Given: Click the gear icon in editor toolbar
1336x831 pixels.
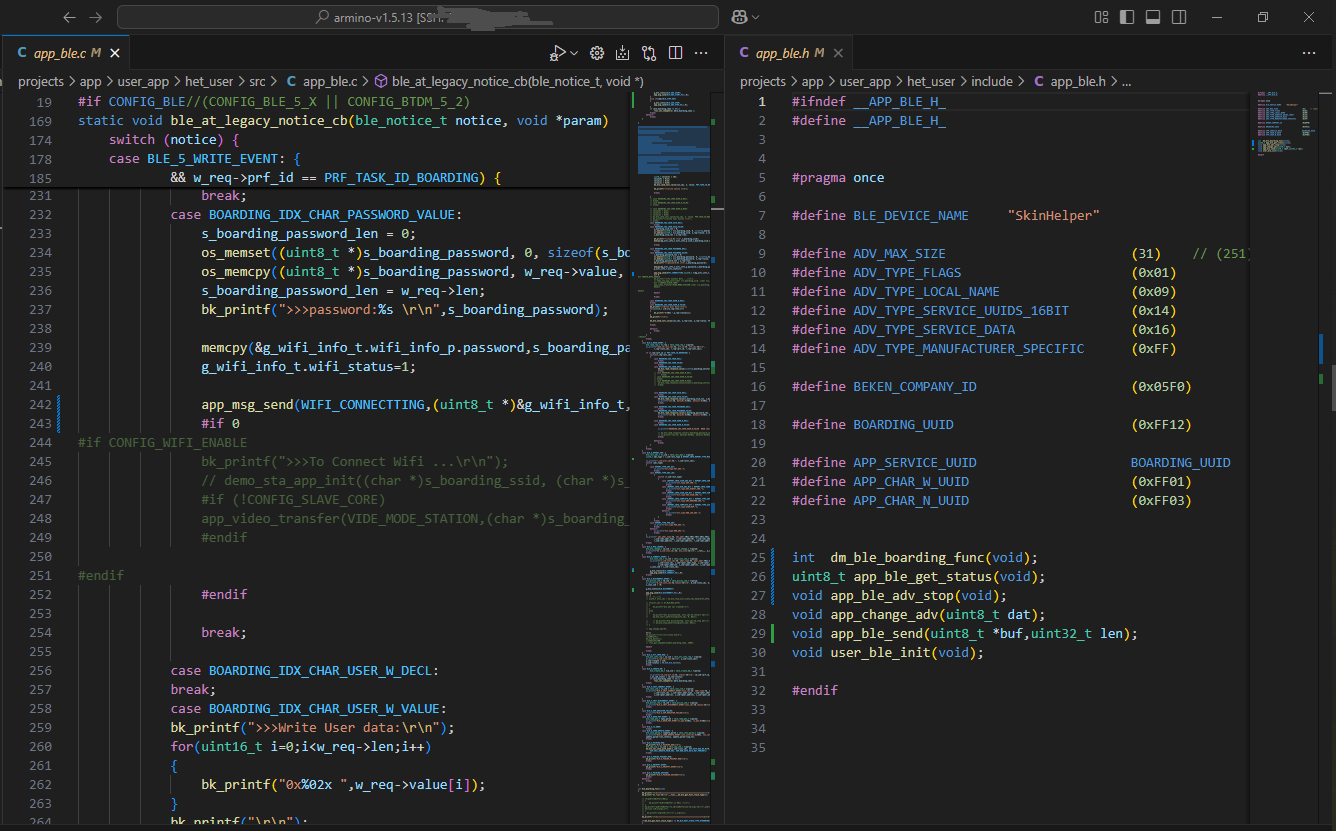Looking at the screenshot, I should click(597, 53).
